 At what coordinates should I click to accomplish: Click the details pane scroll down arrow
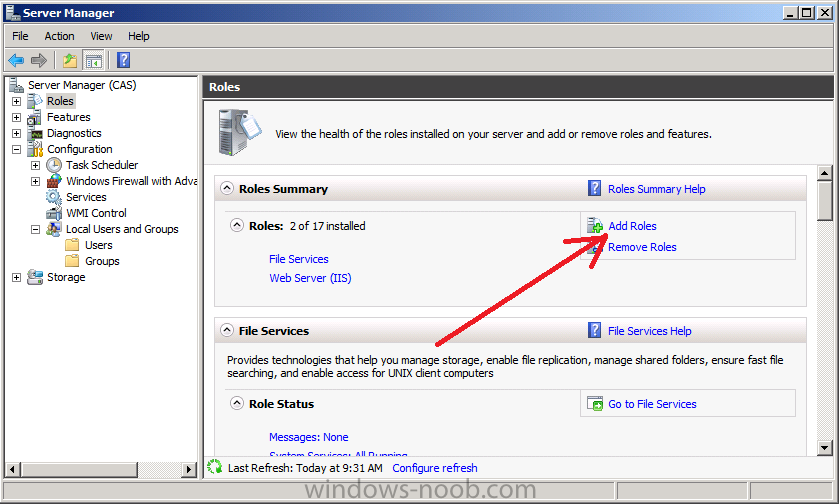(824, 447)
